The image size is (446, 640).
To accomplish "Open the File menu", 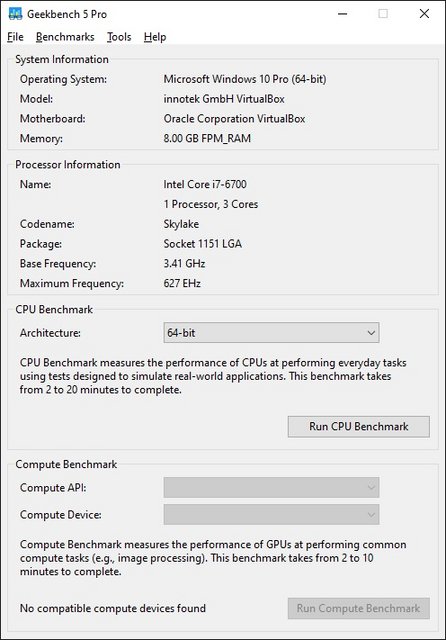I will [16, 37].
